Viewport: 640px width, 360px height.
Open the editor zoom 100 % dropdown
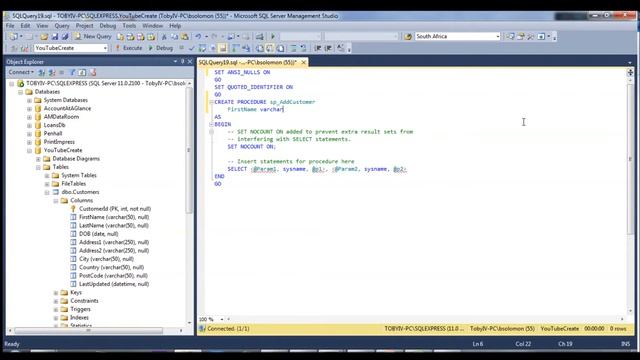click(x=222, y=319)
